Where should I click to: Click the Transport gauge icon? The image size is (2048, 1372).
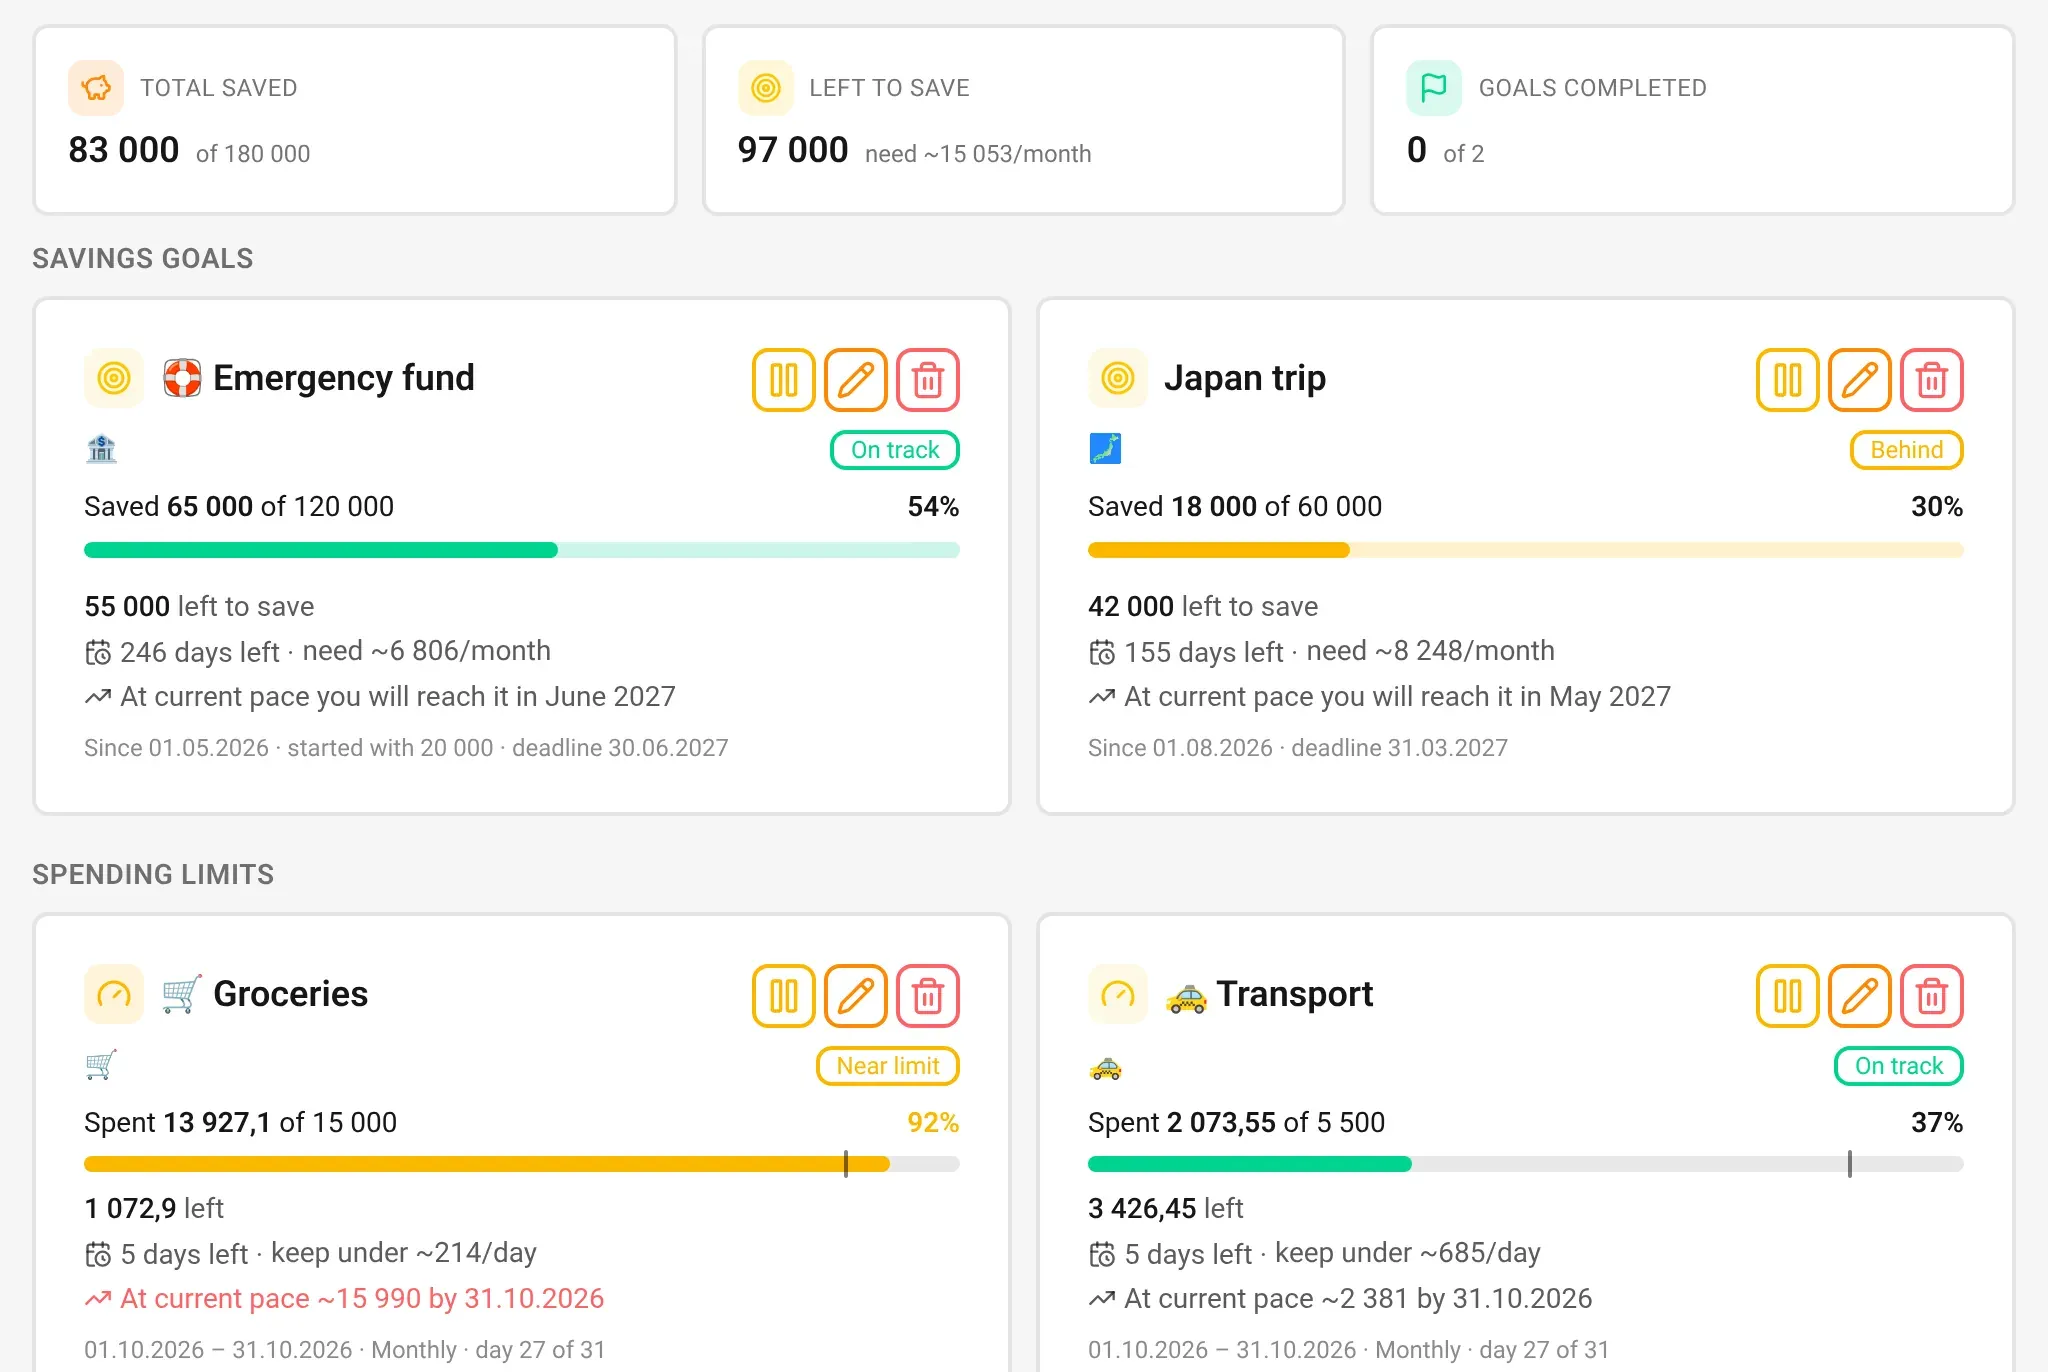click(x=1118, y=994)
